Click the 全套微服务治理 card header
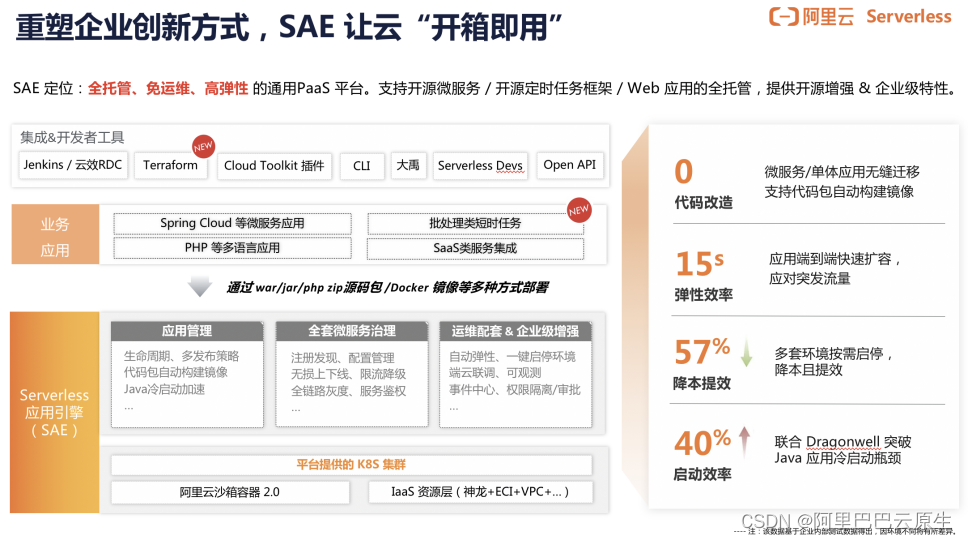The width and height of the screenshot is (968, 540). [352, 331]
